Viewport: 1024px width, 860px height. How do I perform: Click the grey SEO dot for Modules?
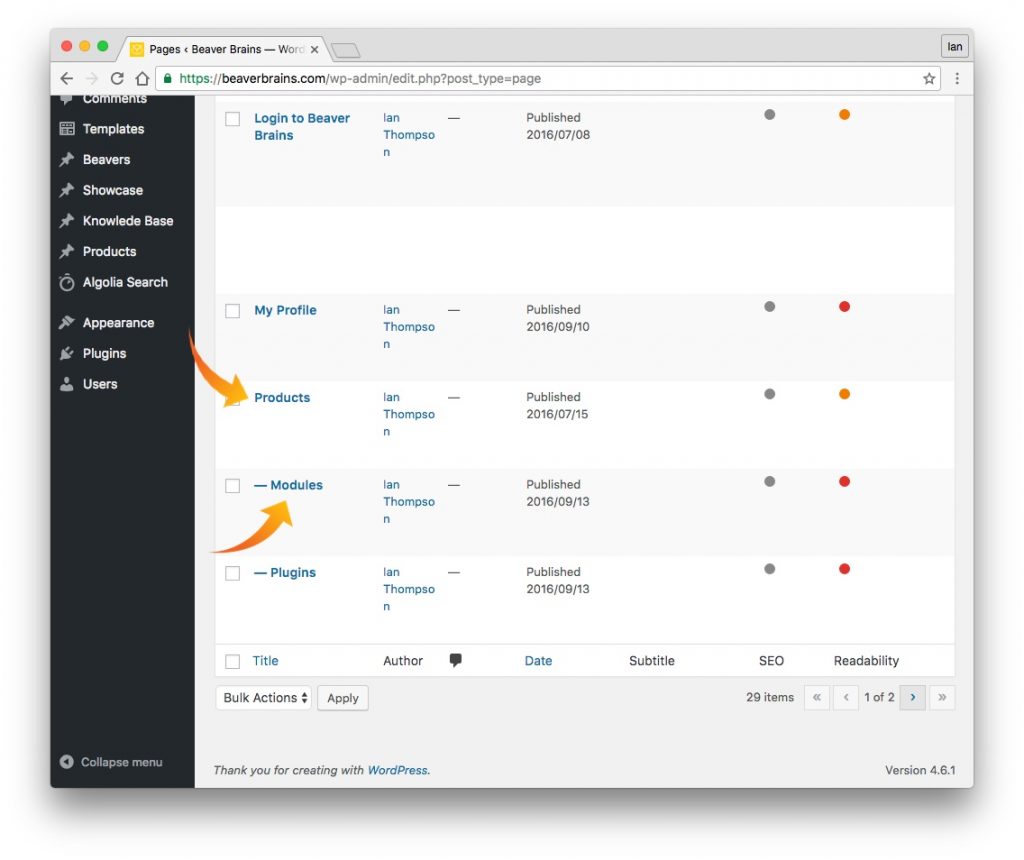pyautogui.click(x=770, y=481)
